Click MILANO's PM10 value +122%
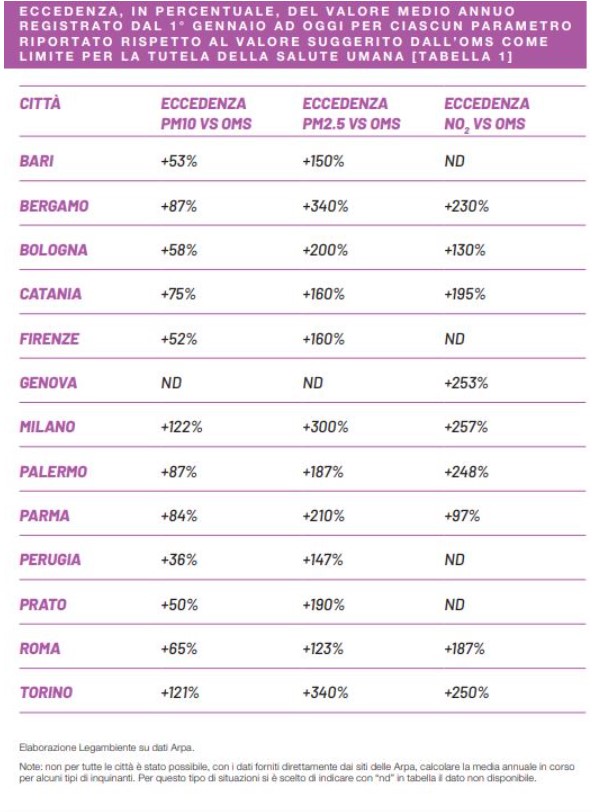Image resolution: width=592 pixels, height=812 pixels. coord(181,427)
